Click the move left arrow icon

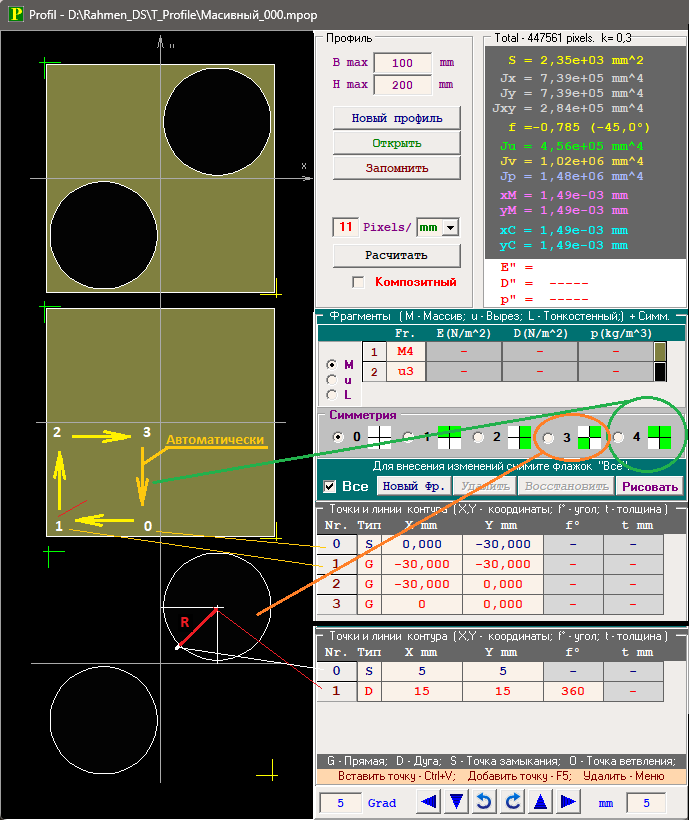point(429,802)
